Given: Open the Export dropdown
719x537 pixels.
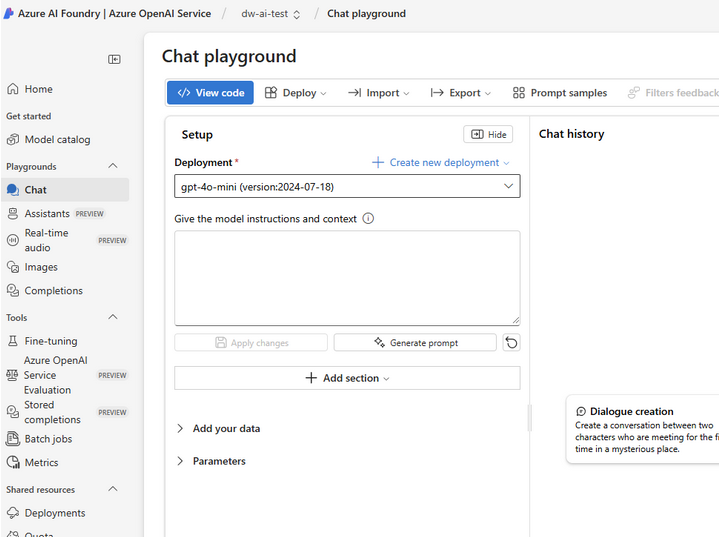Looking at the screenshot, I should pyautogui.click(x=460, y=93).
